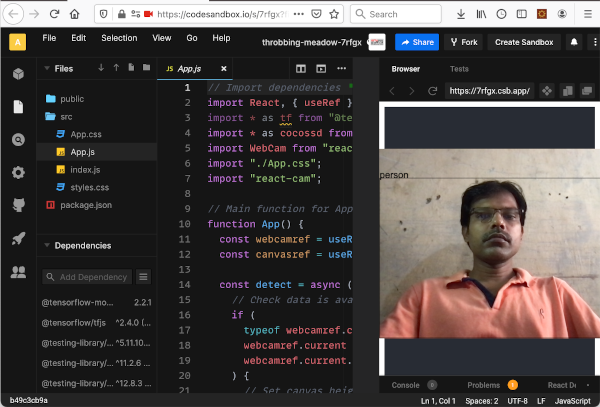Expand the public folder
The height and width of the screenshot is (407, 600).
pyautogui.click(x=72, y=99)
